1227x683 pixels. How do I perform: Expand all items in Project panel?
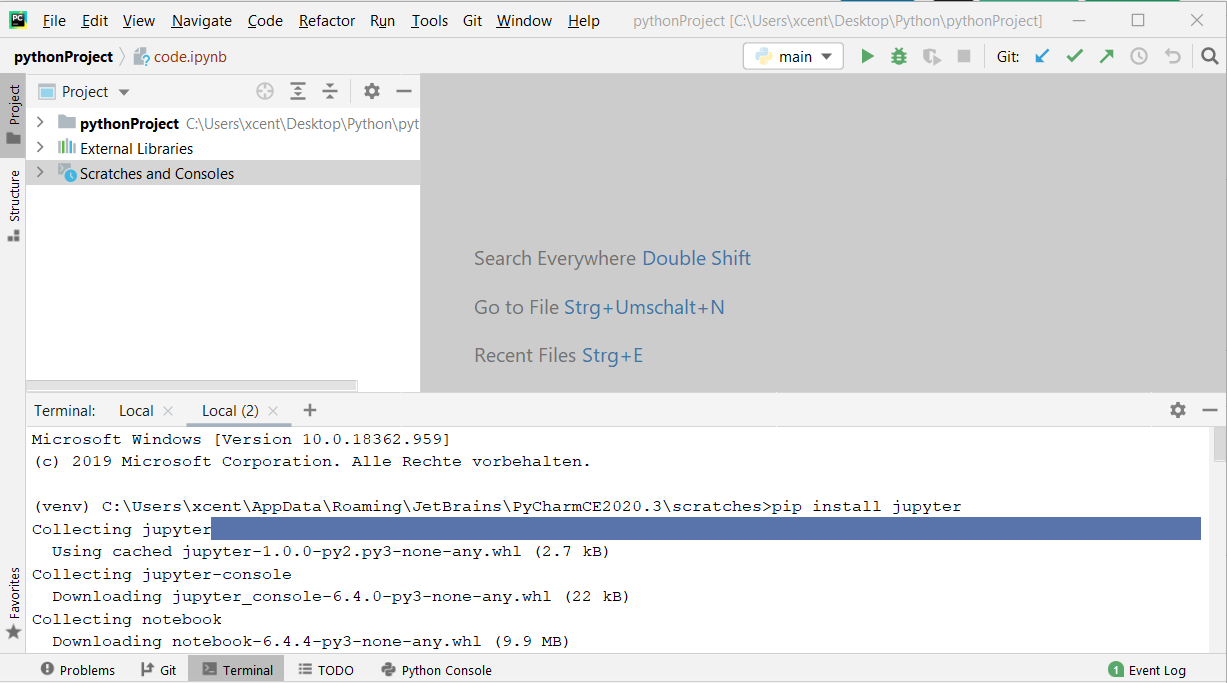[298, 91]
